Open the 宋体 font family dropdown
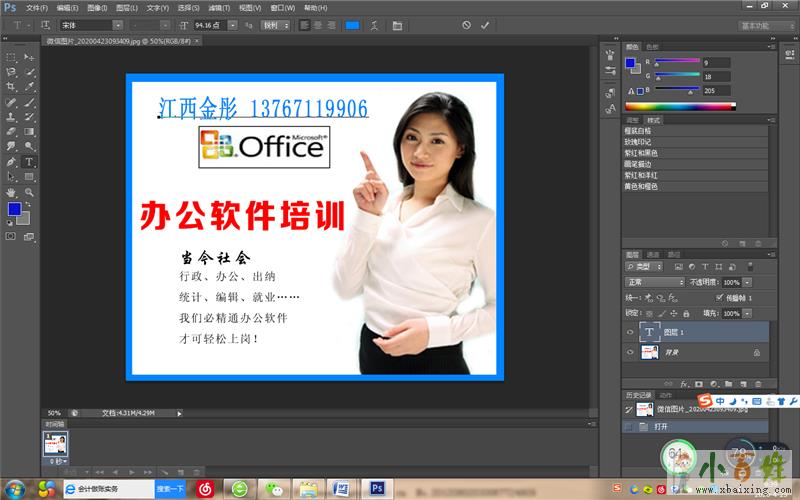This screenshot has width=800, height=500. tap(118, 24)
